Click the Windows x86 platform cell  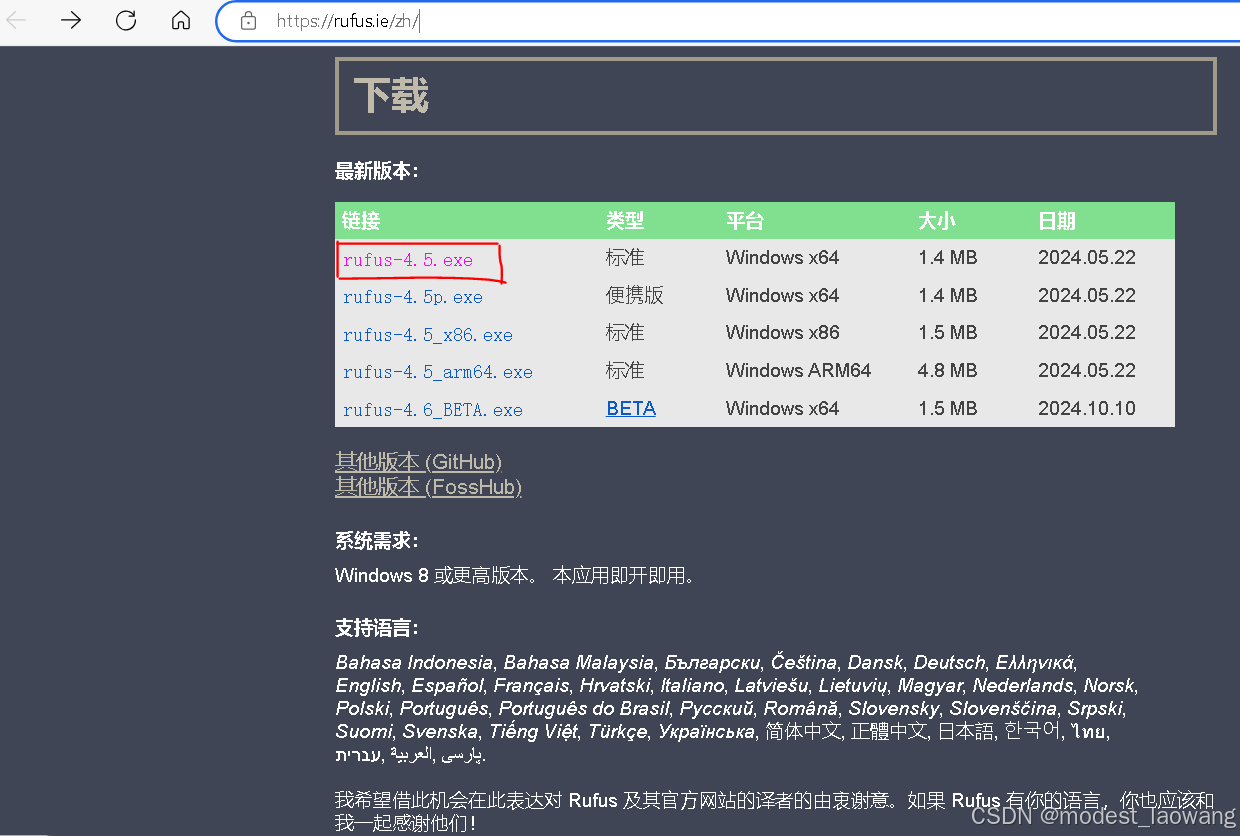pyautogui.click(x=783, y=333)
